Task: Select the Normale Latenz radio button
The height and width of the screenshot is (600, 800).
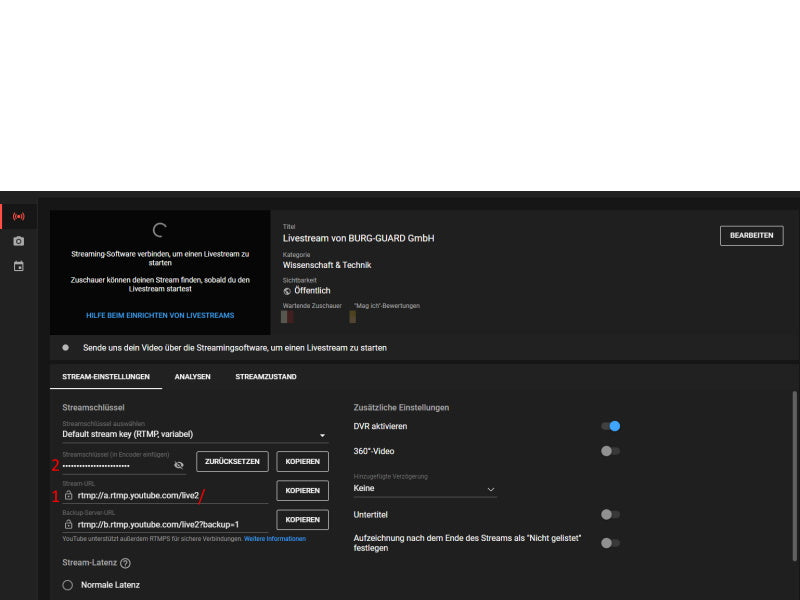Action: (x=68, y=585)
